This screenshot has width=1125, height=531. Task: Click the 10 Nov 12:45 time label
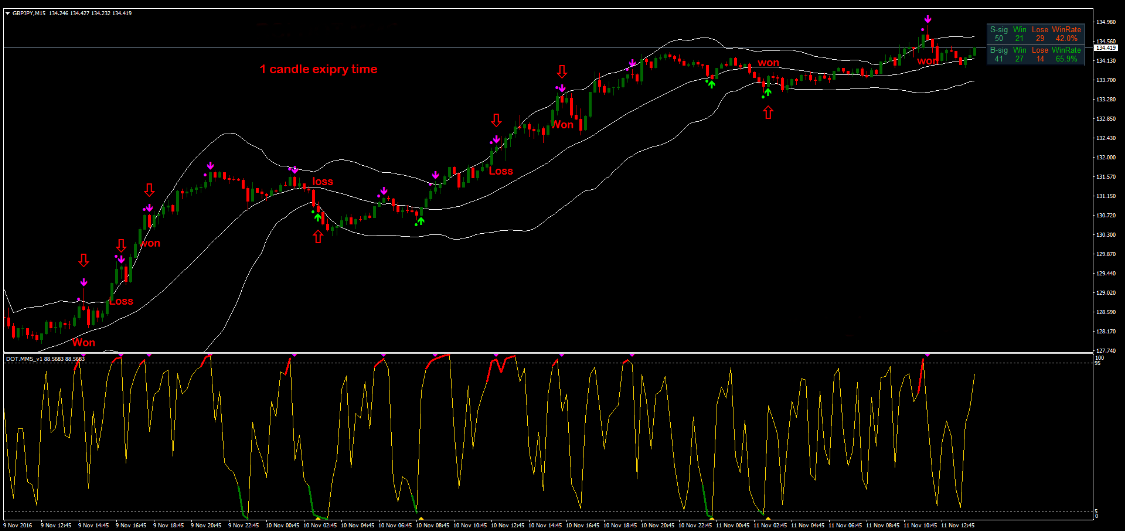(x=509, y=525)
